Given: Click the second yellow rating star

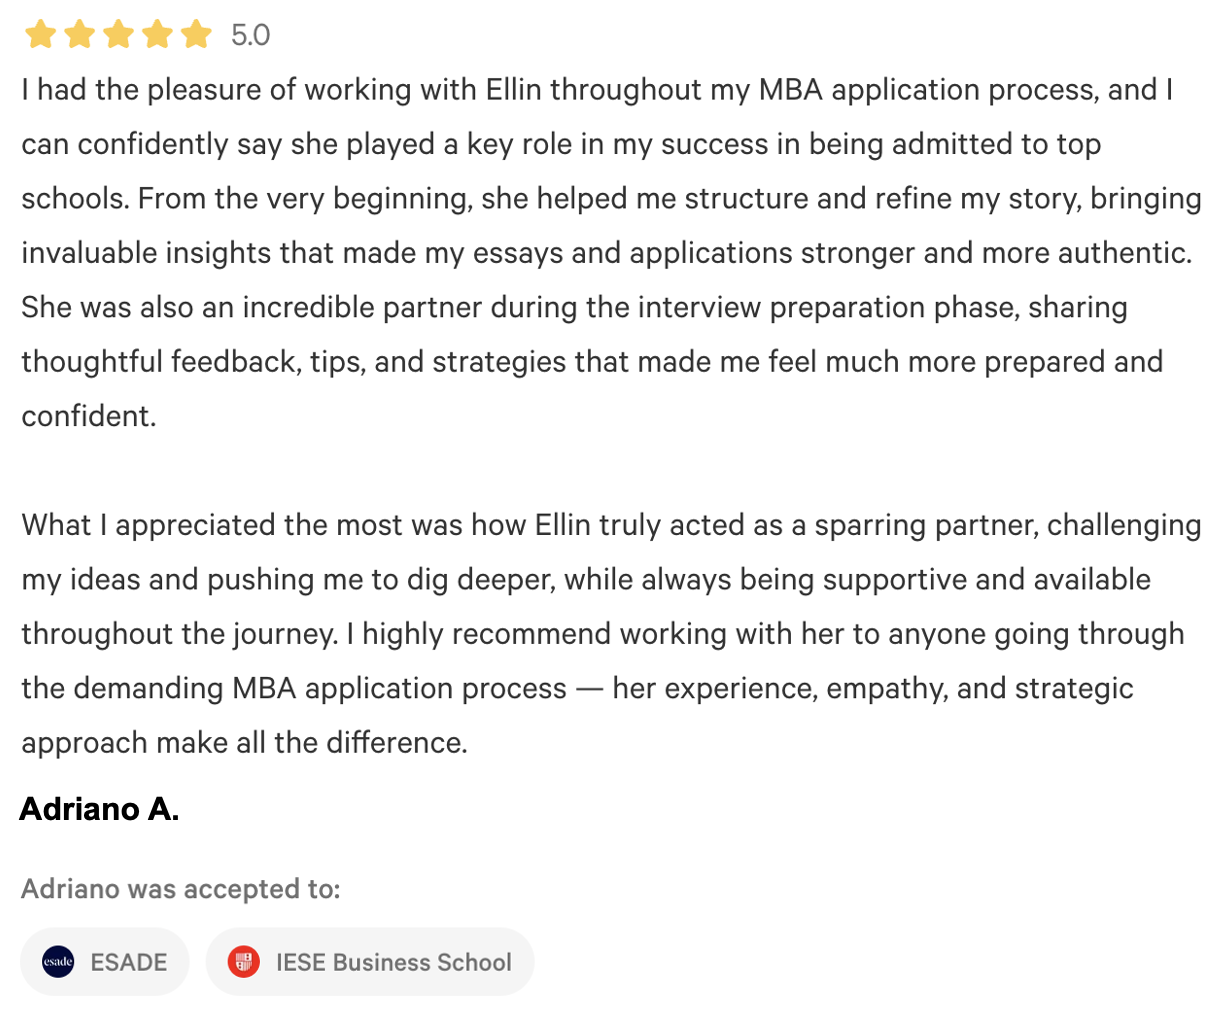Looking at the screenshot, I should [x=79, y=35].
